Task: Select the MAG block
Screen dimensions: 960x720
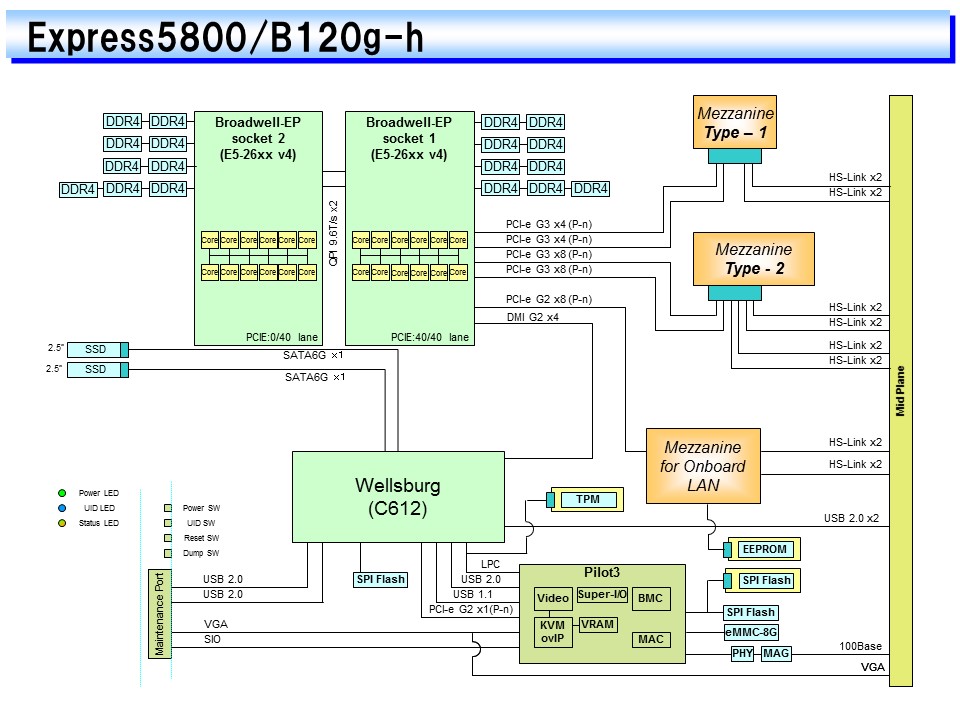Action: click(x=776, y=653)
